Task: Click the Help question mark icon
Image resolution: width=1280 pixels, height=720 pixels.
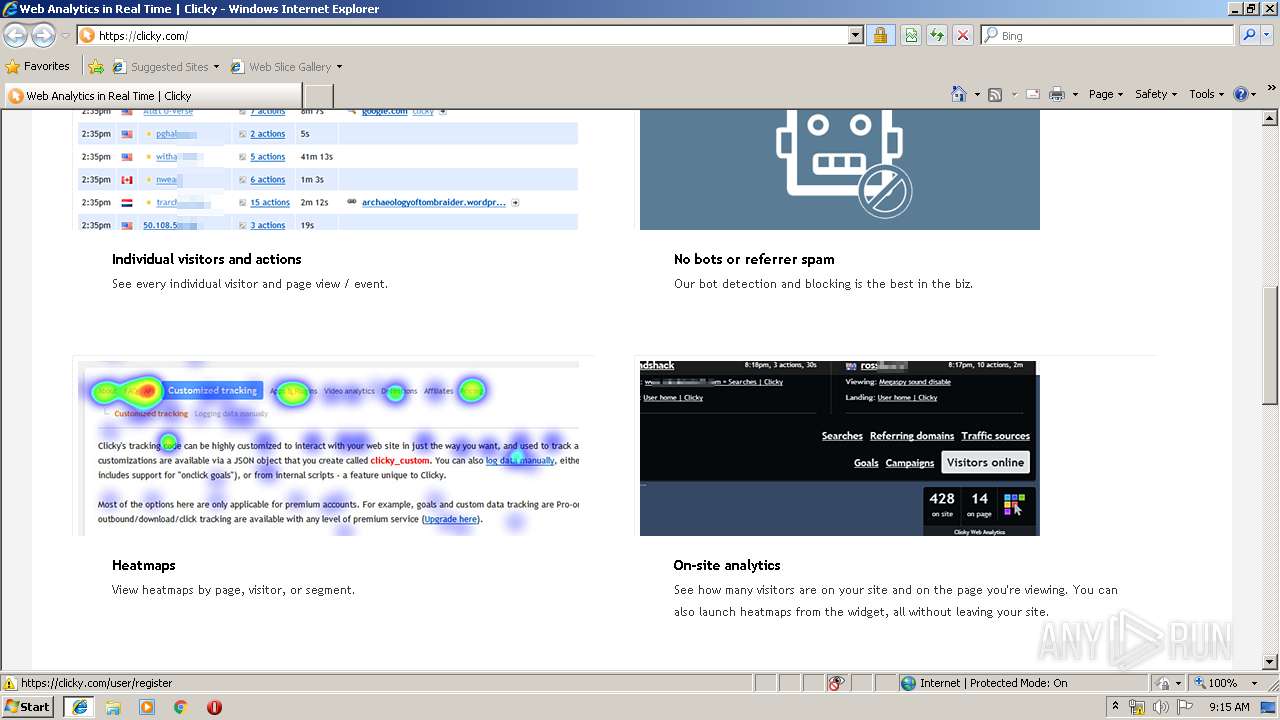Action: tap(1240, 94)
